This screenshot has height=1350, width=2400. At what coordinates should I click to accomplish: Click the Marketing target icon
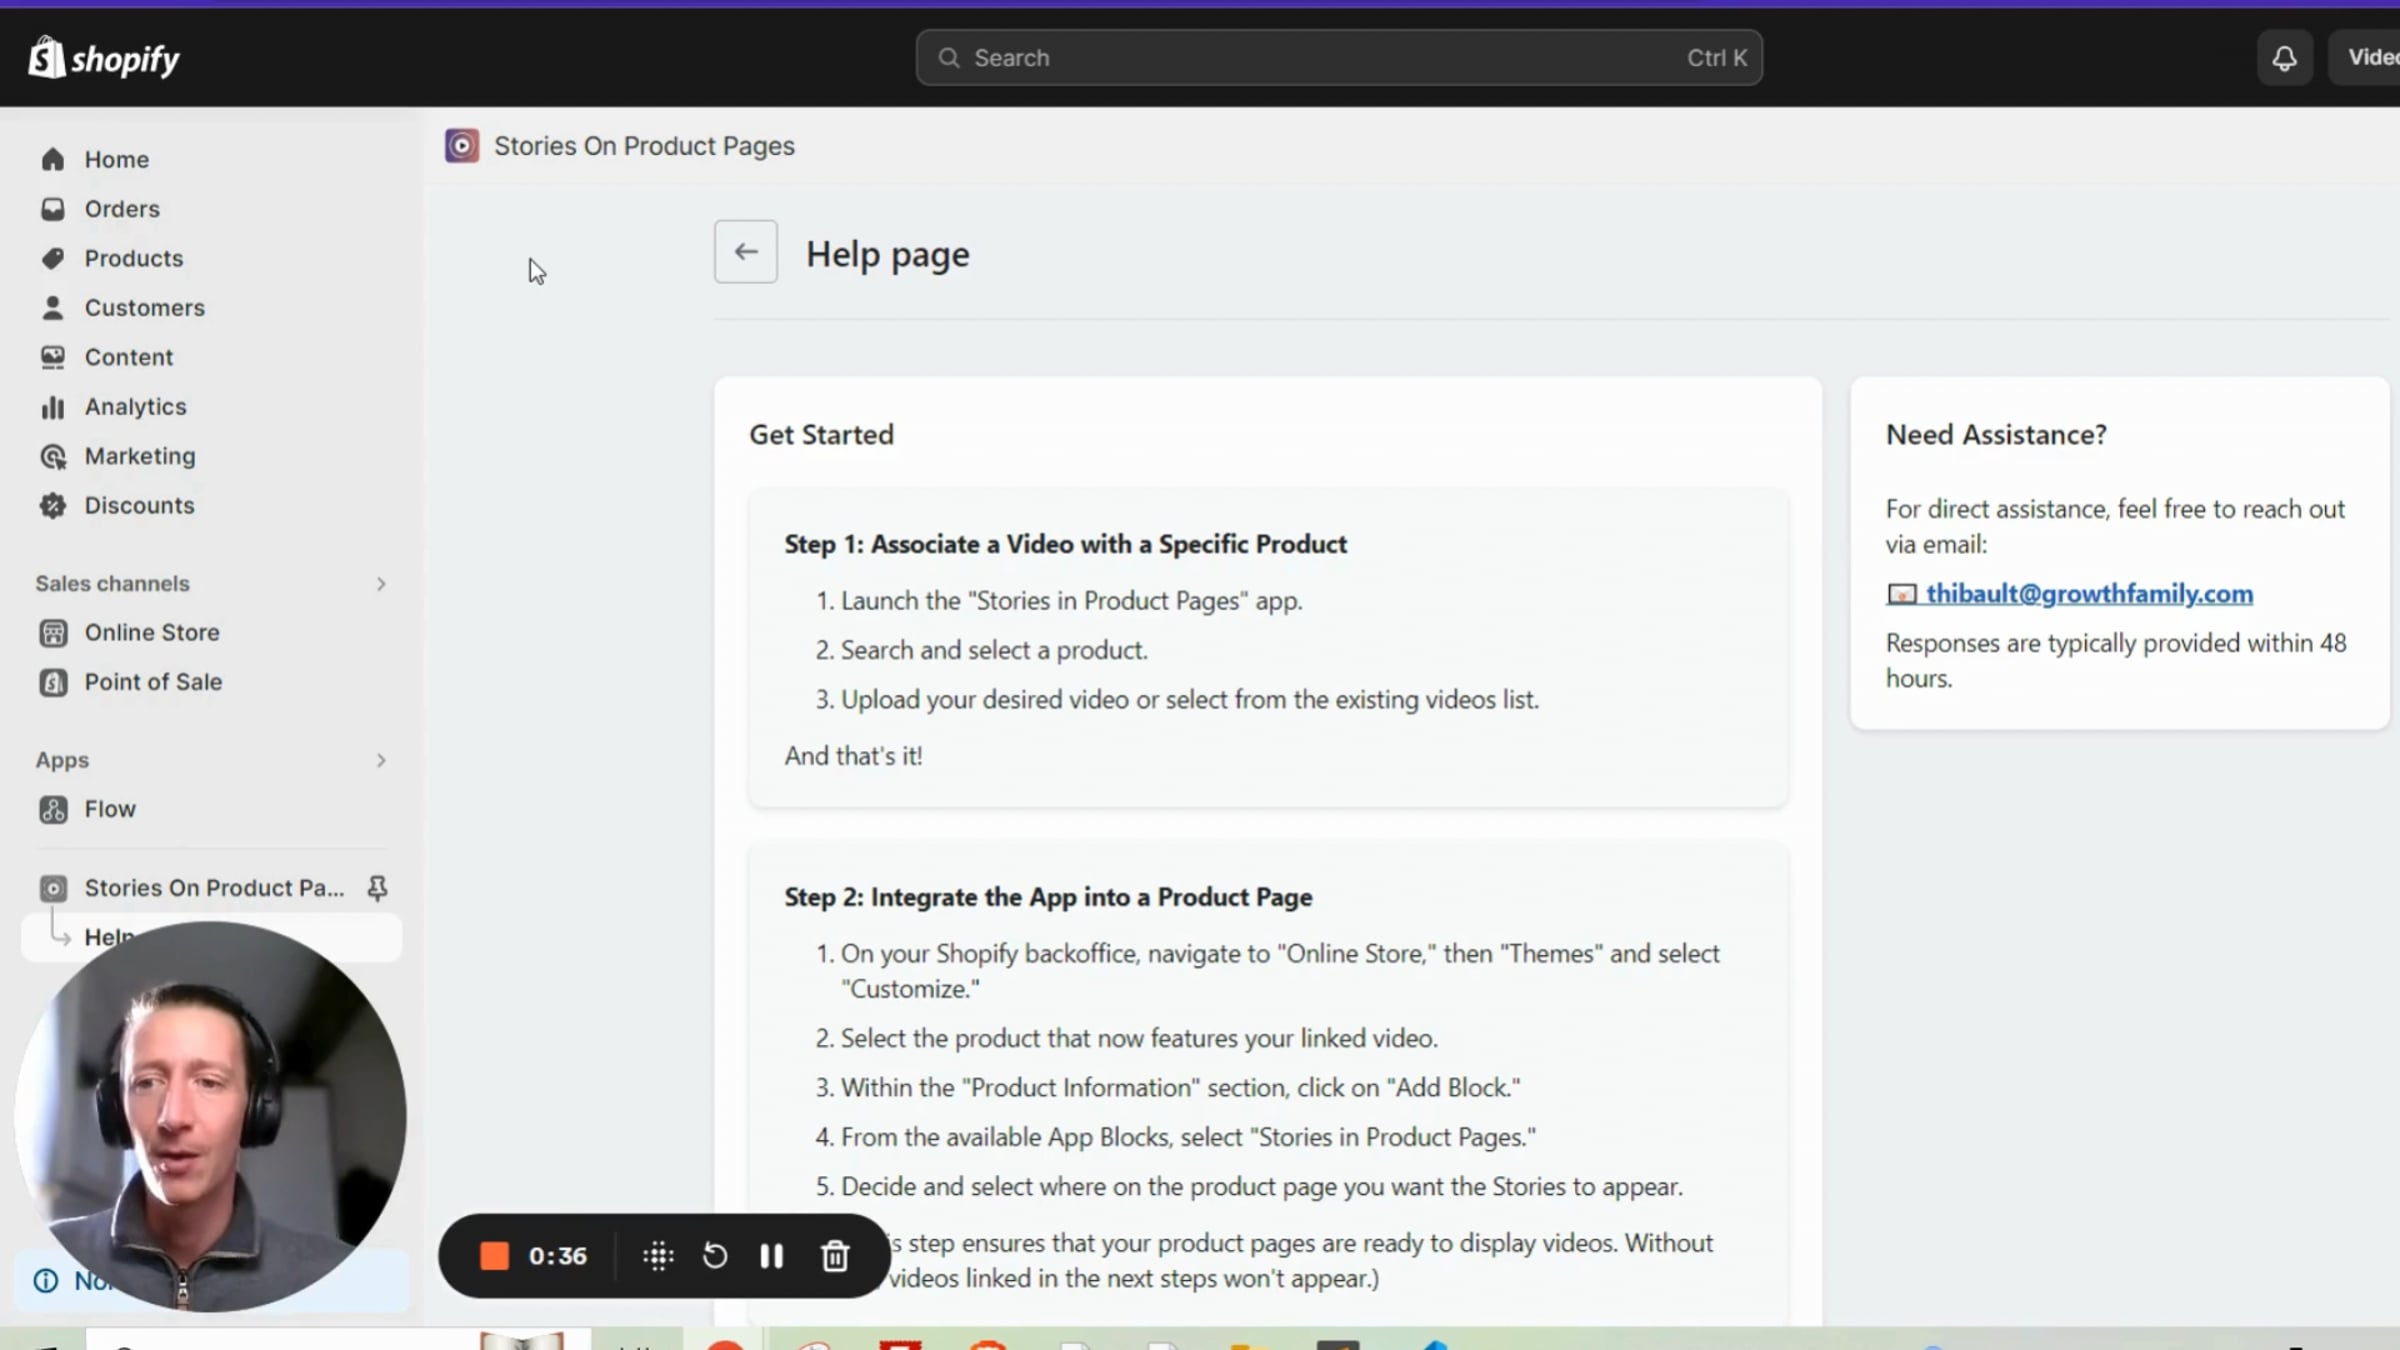53,456
